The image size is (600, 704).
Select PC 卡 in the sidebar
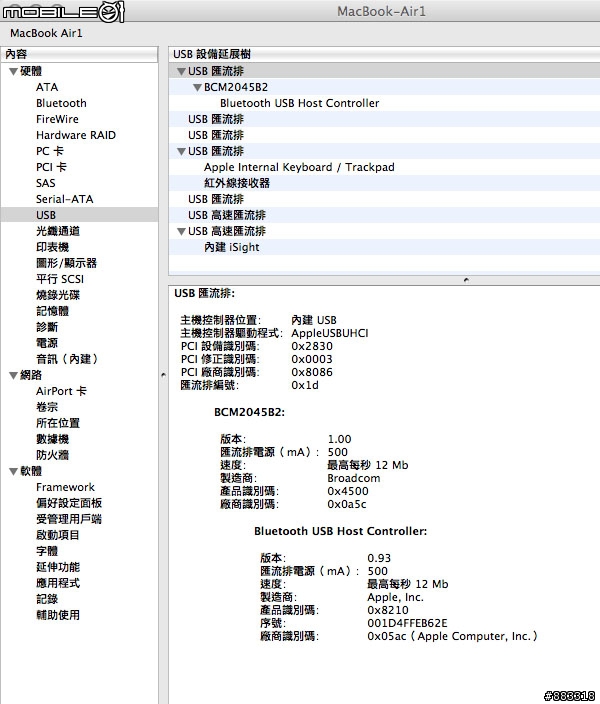[50, 151]
